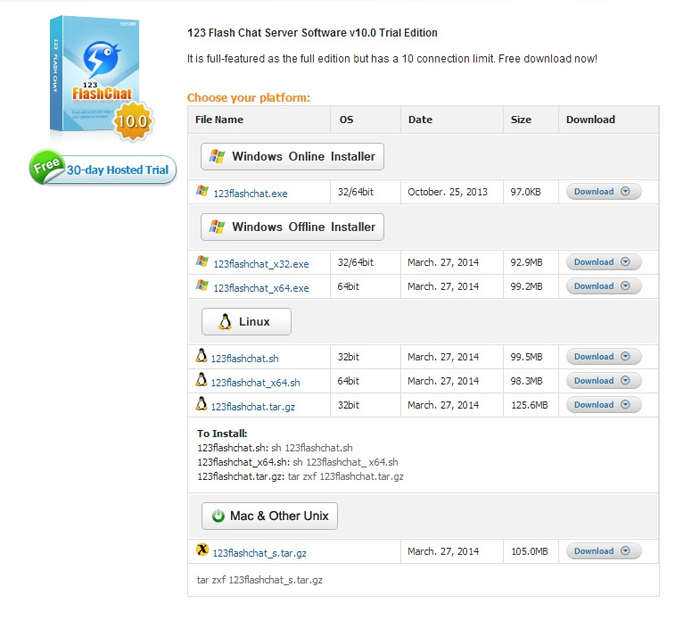The height and width of the screenshot is (620, 700).
Task: Click the Windows icon beside 123flashchat.exe
Action: 203,191
